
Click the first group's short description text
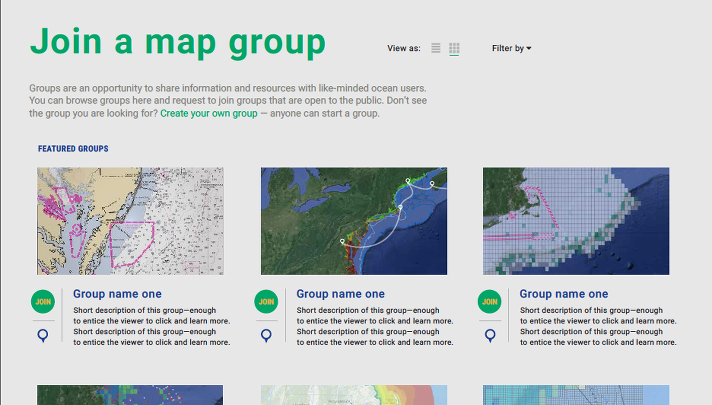[x=152, y=326]
